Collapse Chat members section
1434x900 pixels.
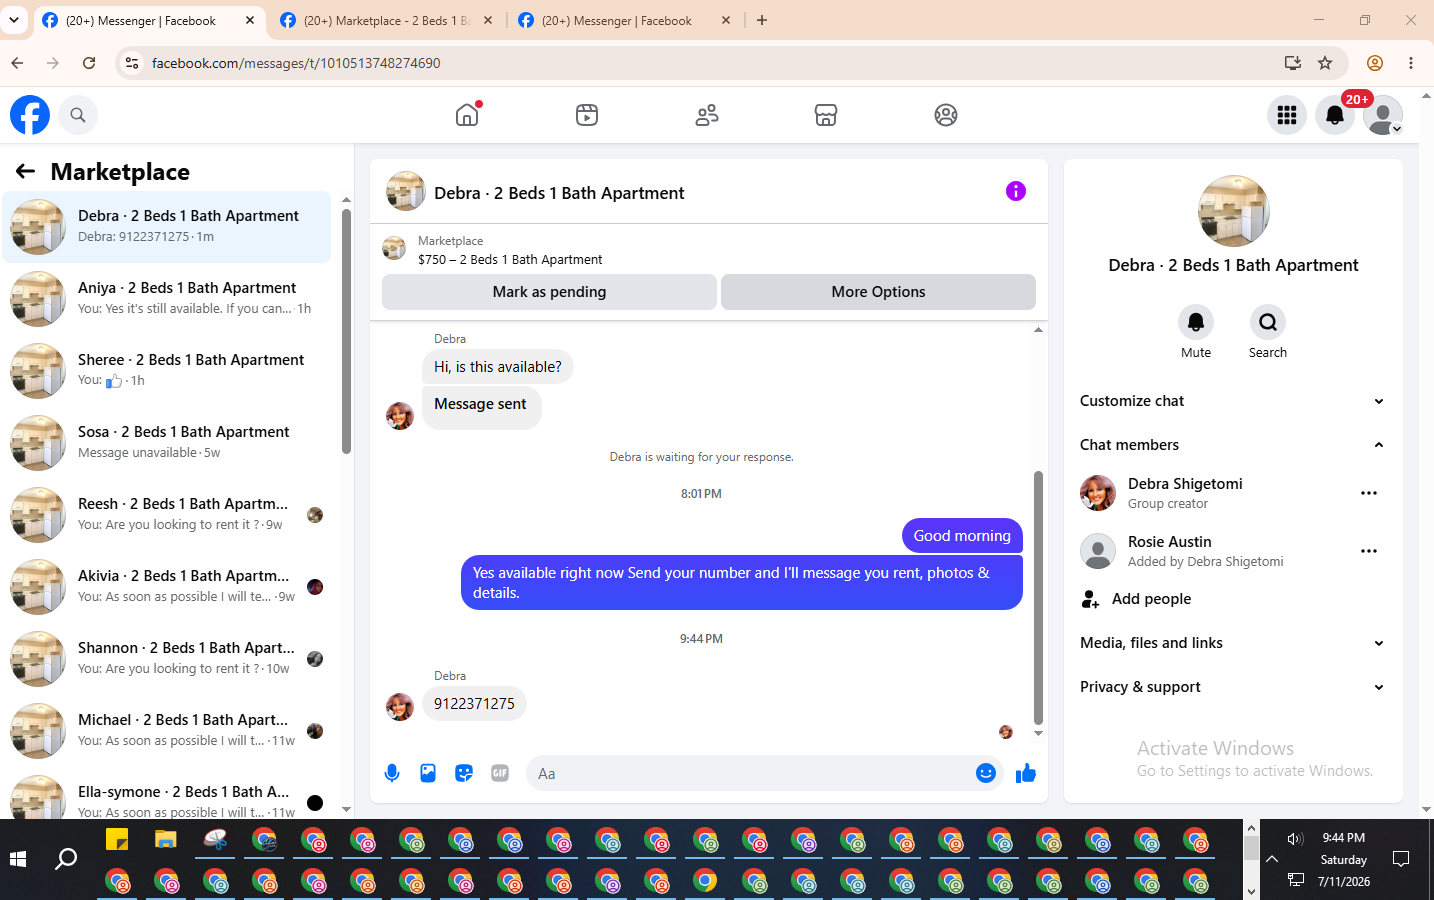1233,445
